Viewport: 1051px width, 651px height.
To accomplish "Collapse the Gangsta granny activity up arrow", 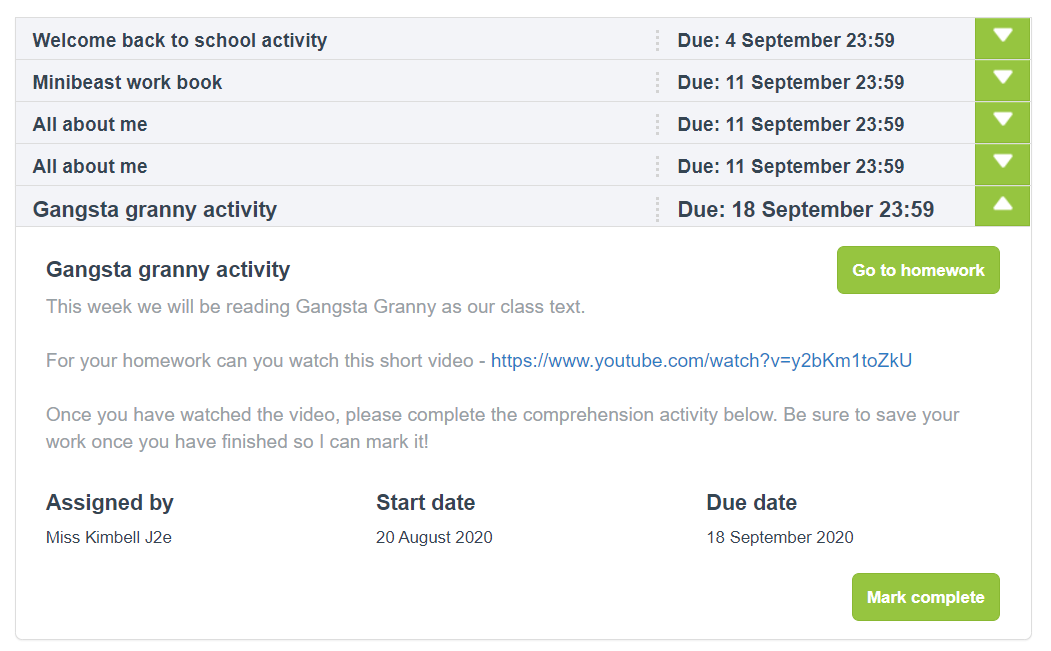I will pyautogui.click(x=1002, y=206).
